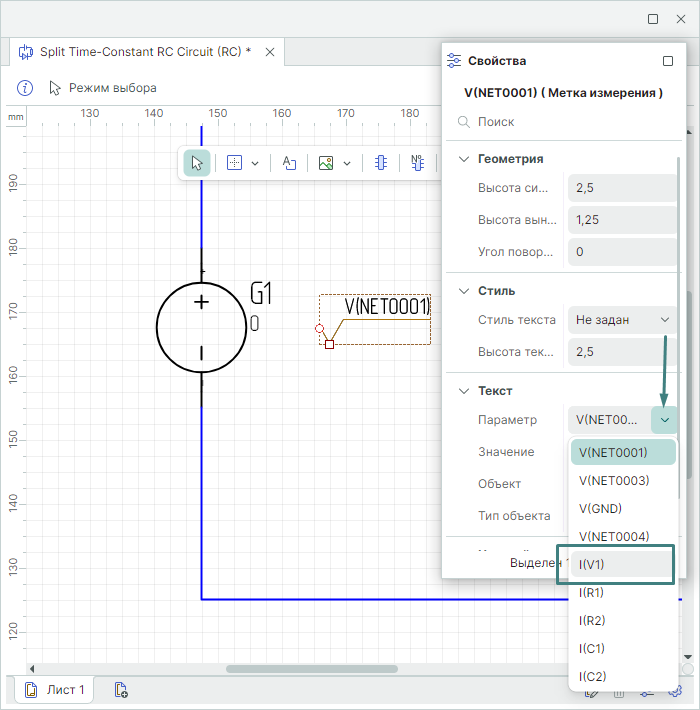Expand the arrow next to image tool
This screenshot has width=700, height=710.
pos(347,163)
